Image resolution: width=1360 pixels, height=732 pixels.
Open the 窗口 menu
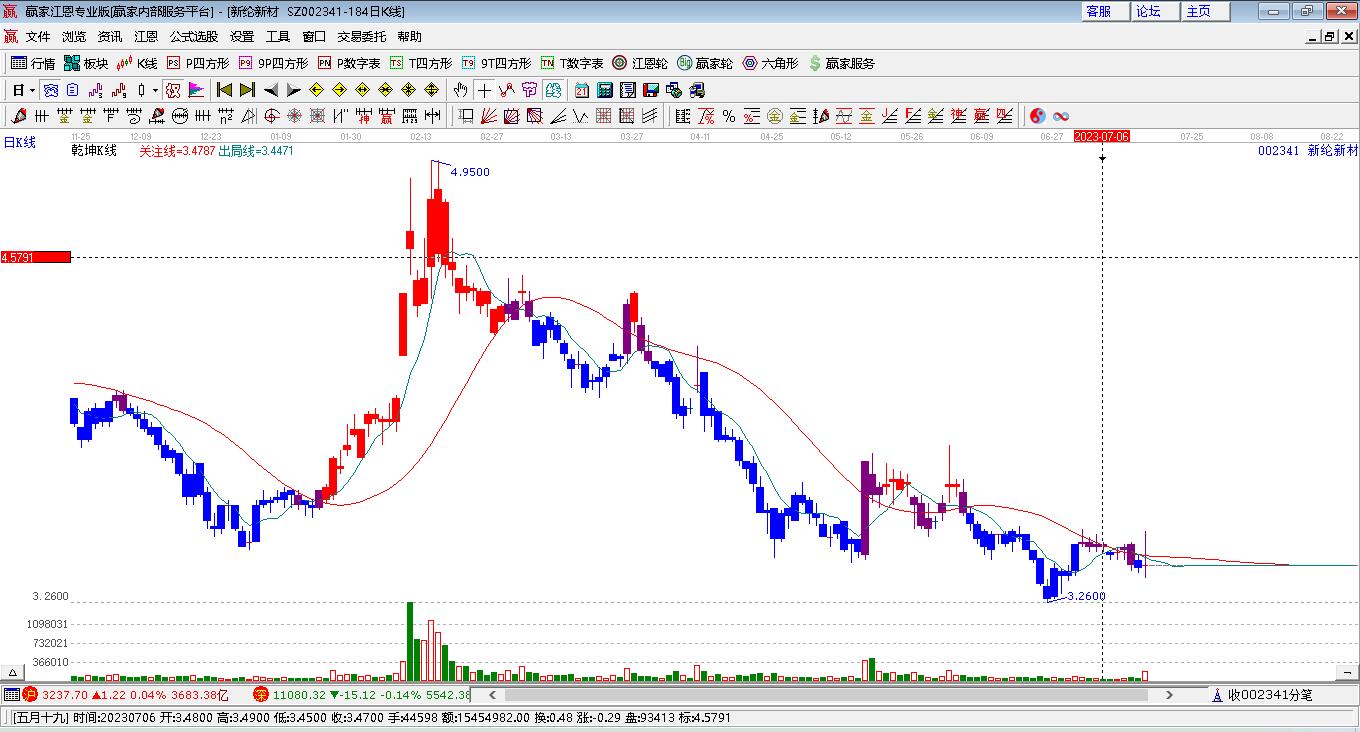(314, 37)
